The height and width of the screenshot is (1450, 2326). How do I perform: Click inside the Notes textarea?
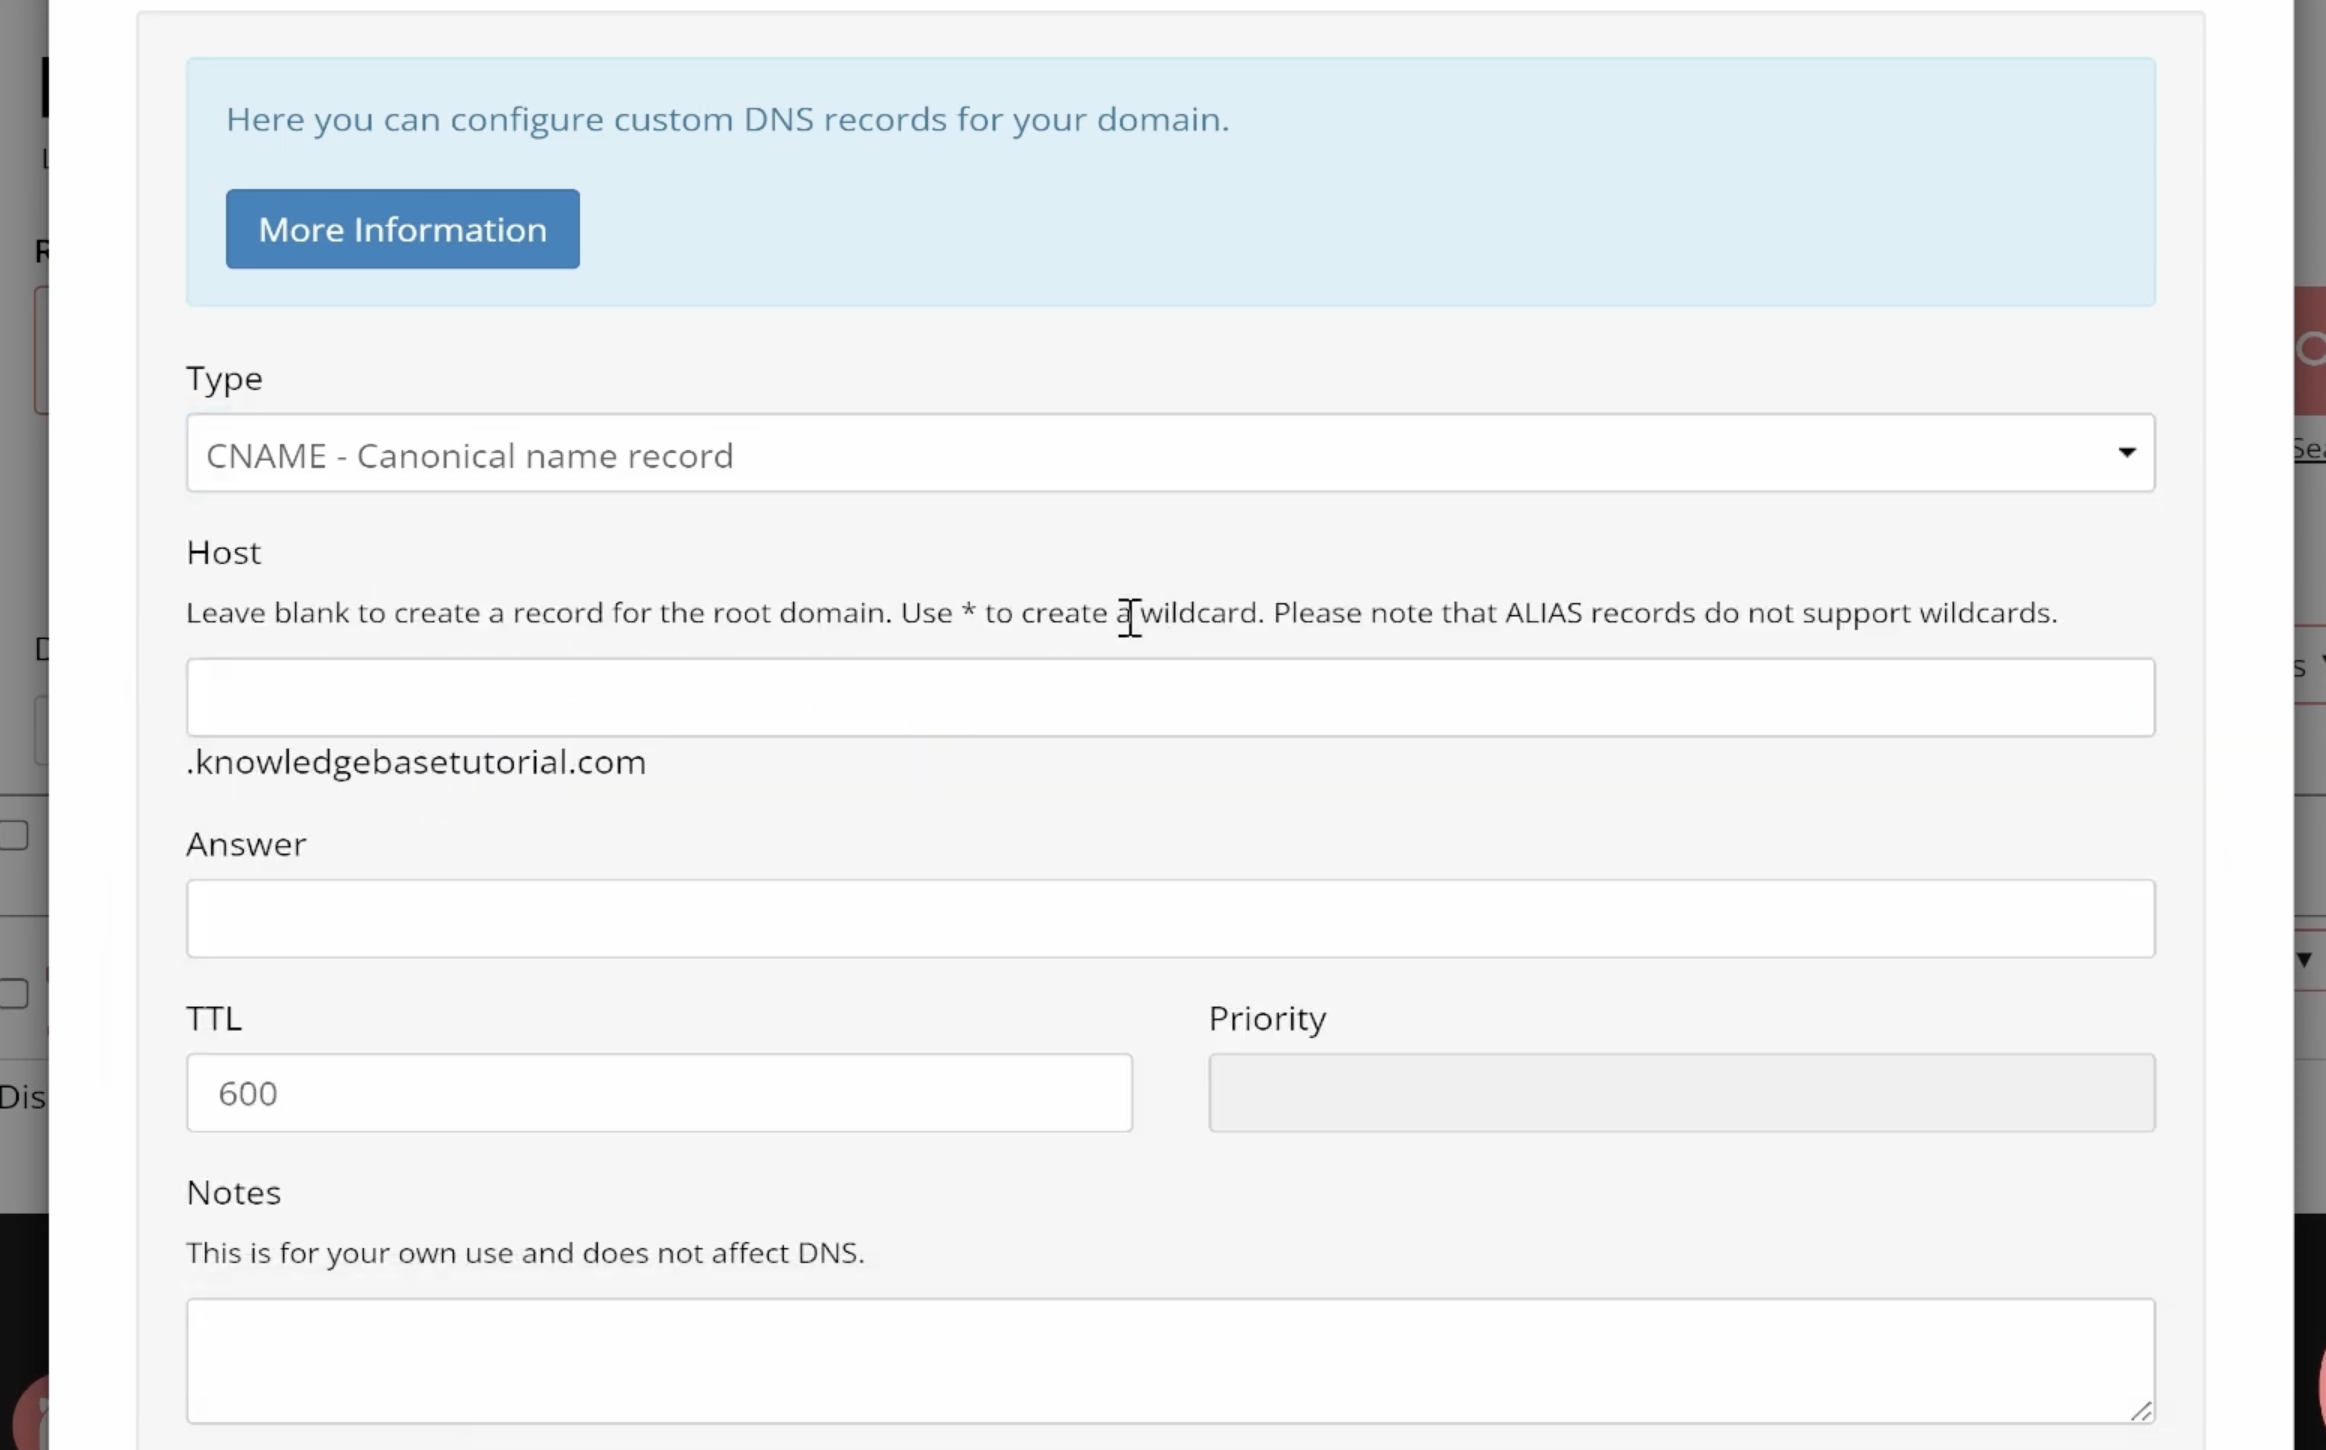pos(1170,1360)
